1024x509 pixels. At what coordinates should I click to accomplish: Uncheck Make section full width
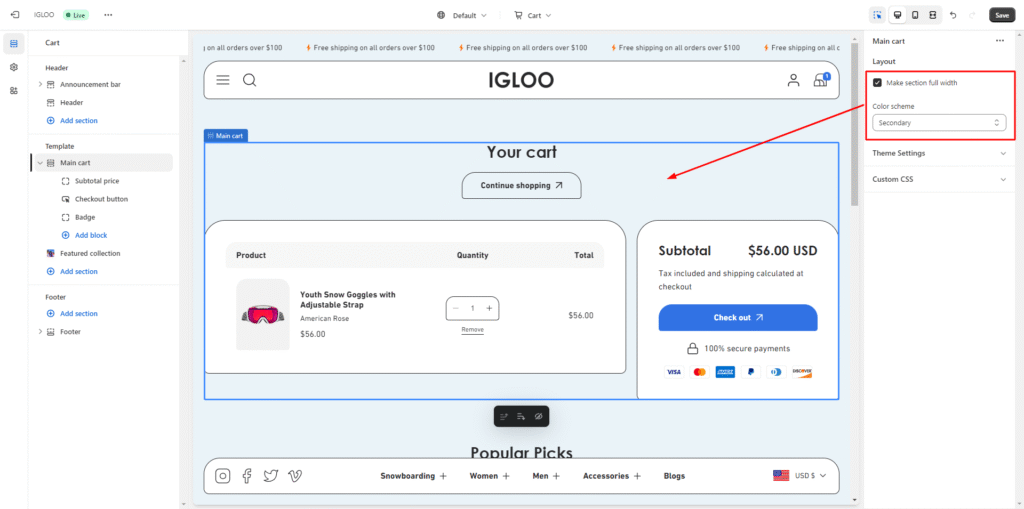pyautogui.click(x=877, y=83)
